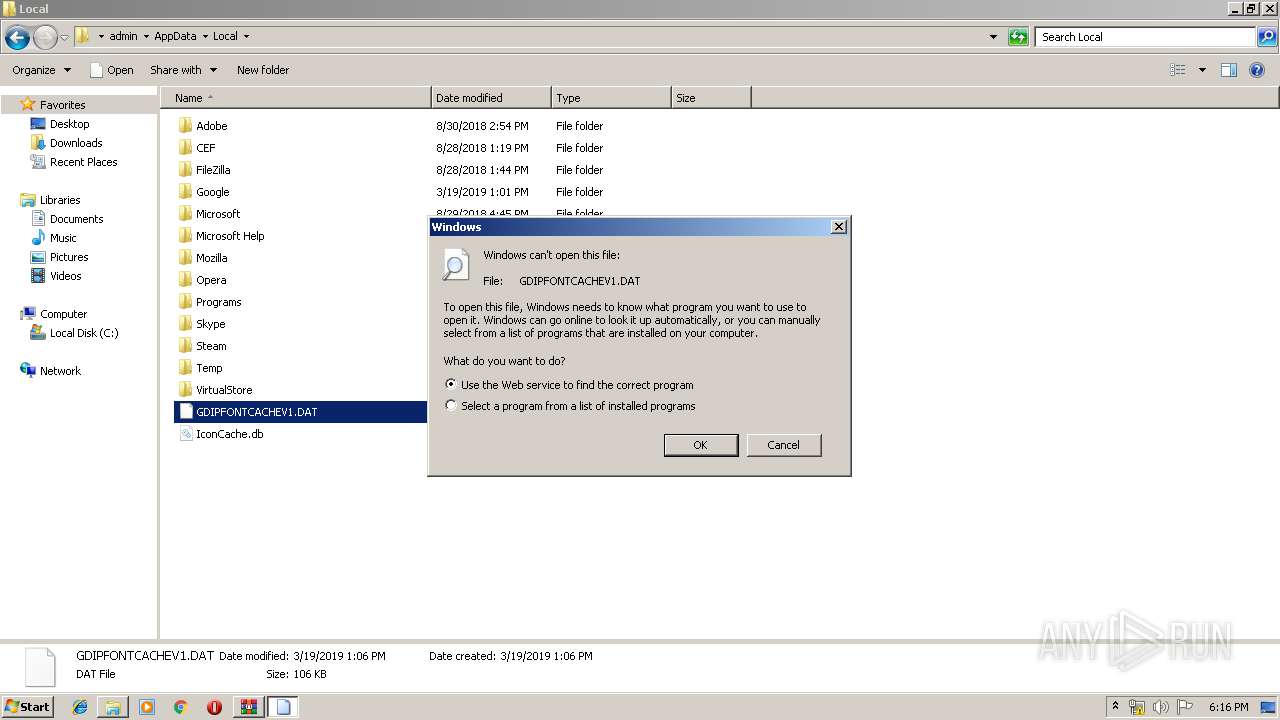This screenshot has width=1280, height=720.
Task: Select the IconCache.db file icon
Action: click(x=185, y=433)
